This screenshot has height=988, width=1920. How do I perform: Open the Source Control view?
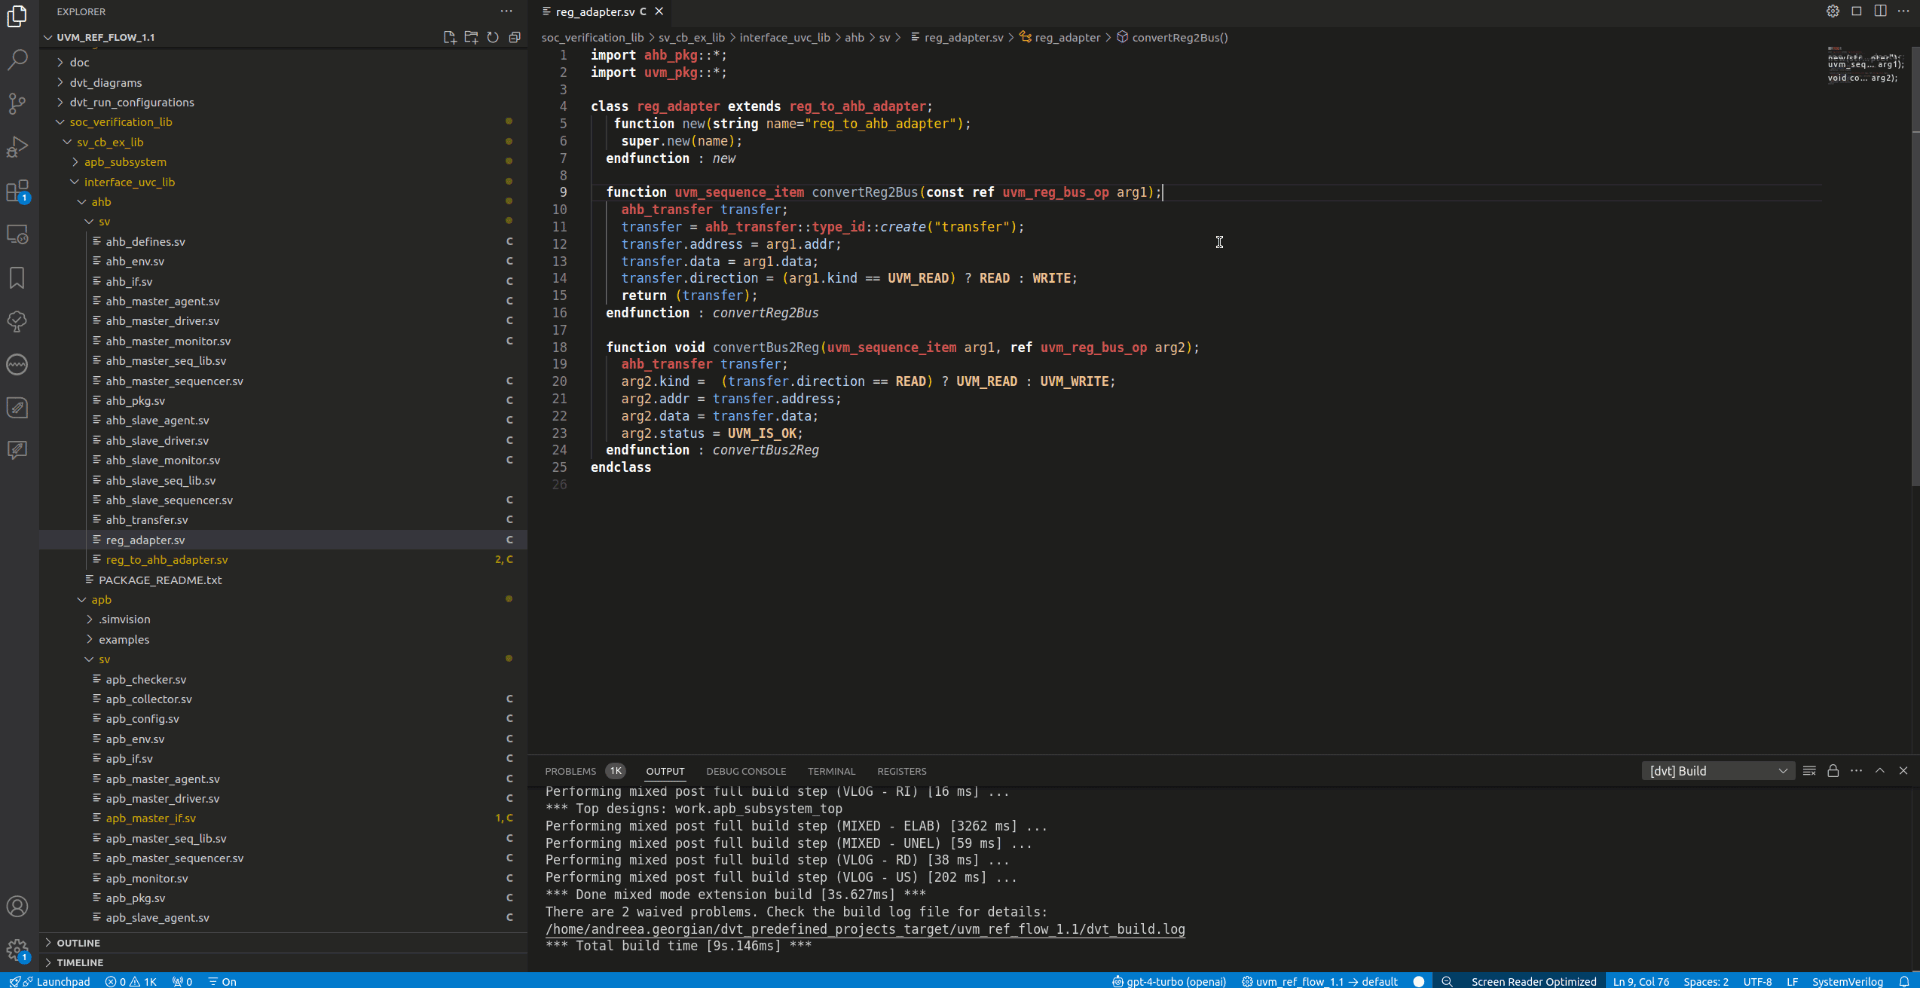point(17,104)
